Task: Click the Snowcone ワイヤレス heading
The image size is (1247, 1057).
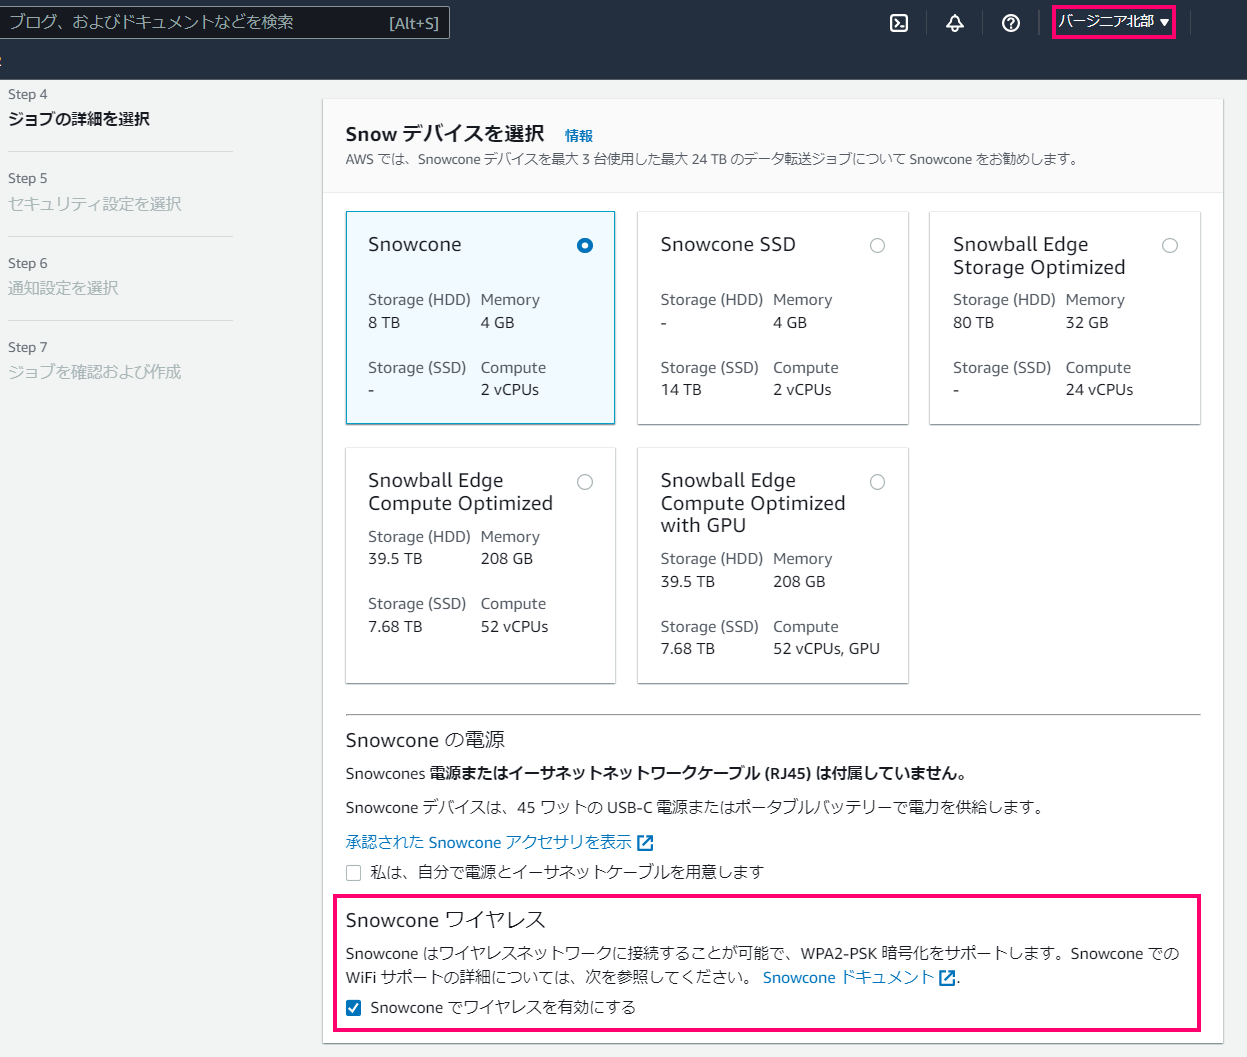Action: 446,920
